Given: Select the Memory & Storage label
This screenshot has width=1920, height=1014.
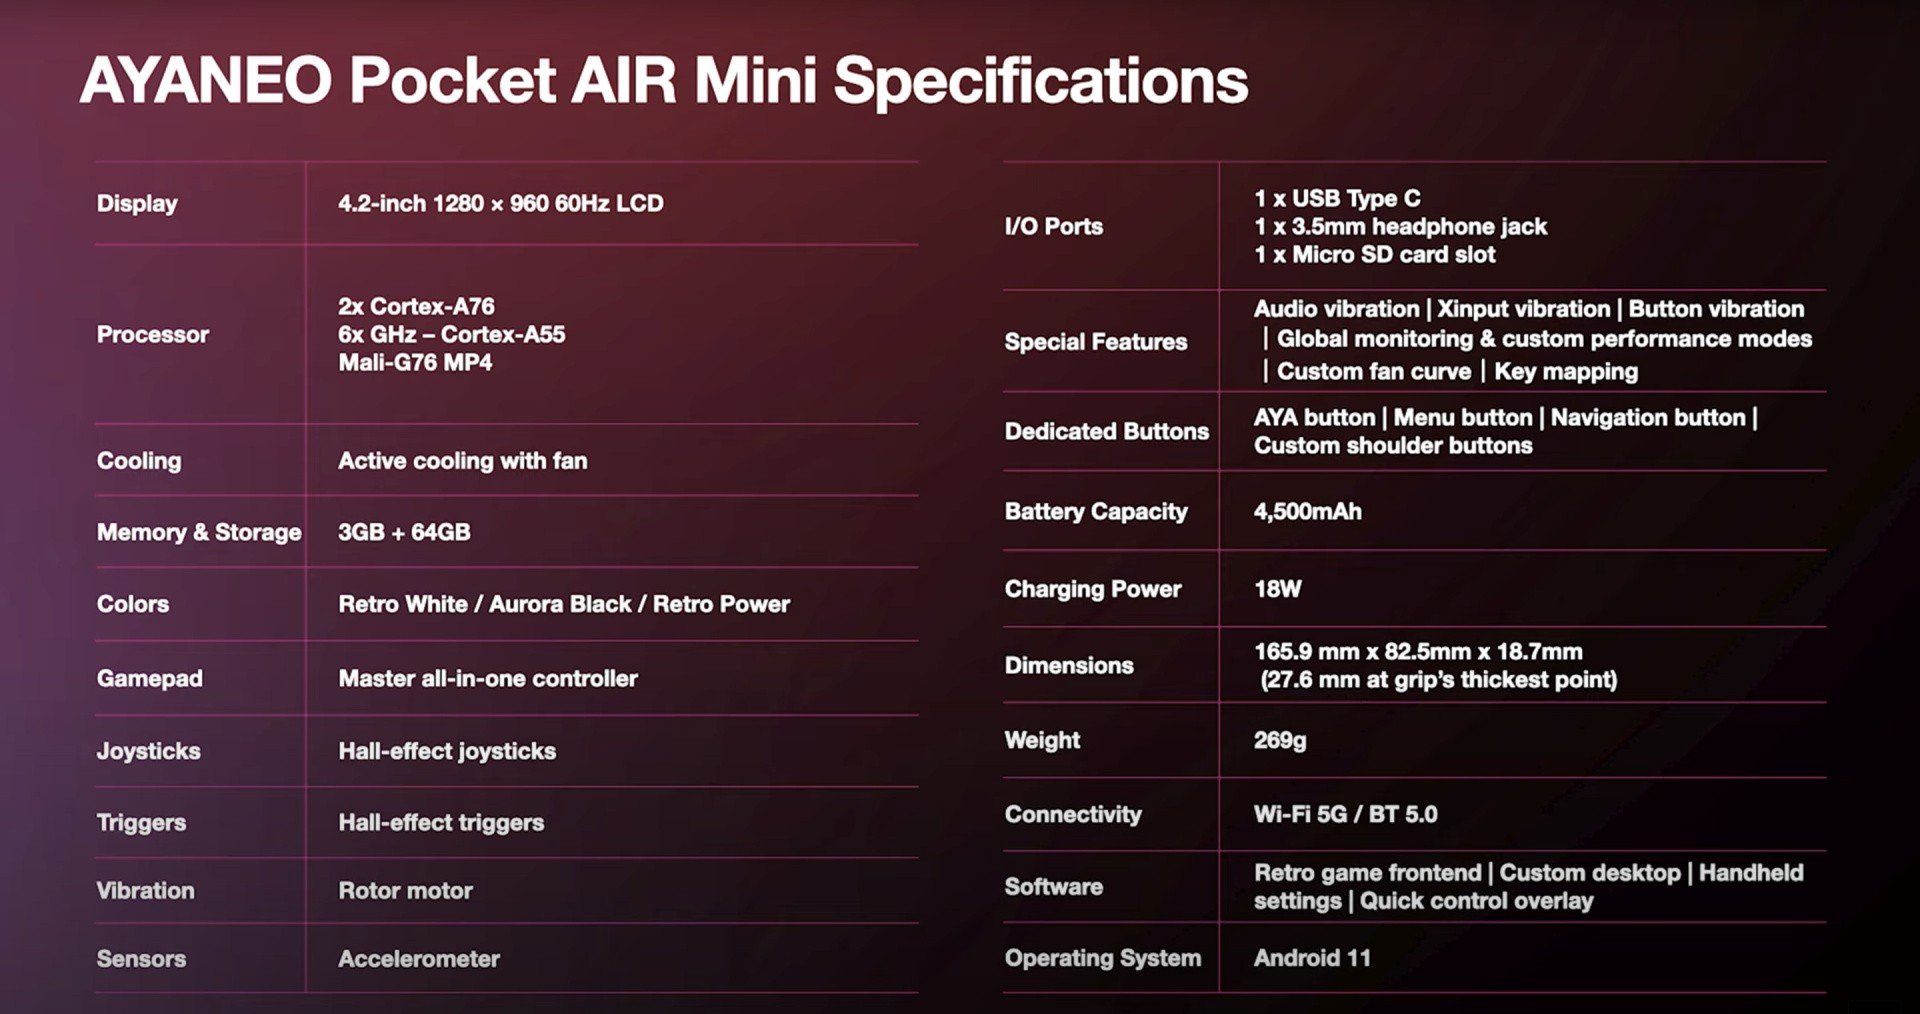Looking at the screenshot, I should pos(199,532).
